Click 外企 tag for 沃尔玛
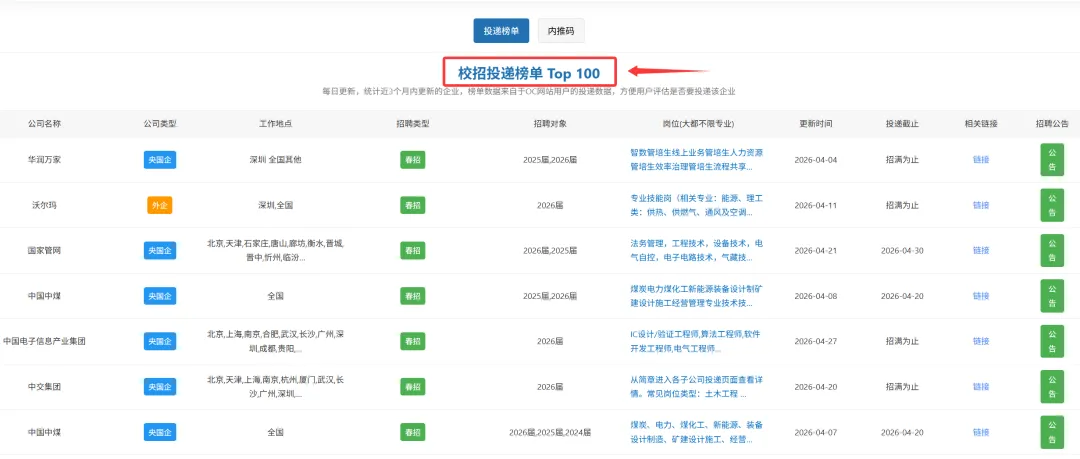This screenshot has height=459, width=1080. click(160, 205)
